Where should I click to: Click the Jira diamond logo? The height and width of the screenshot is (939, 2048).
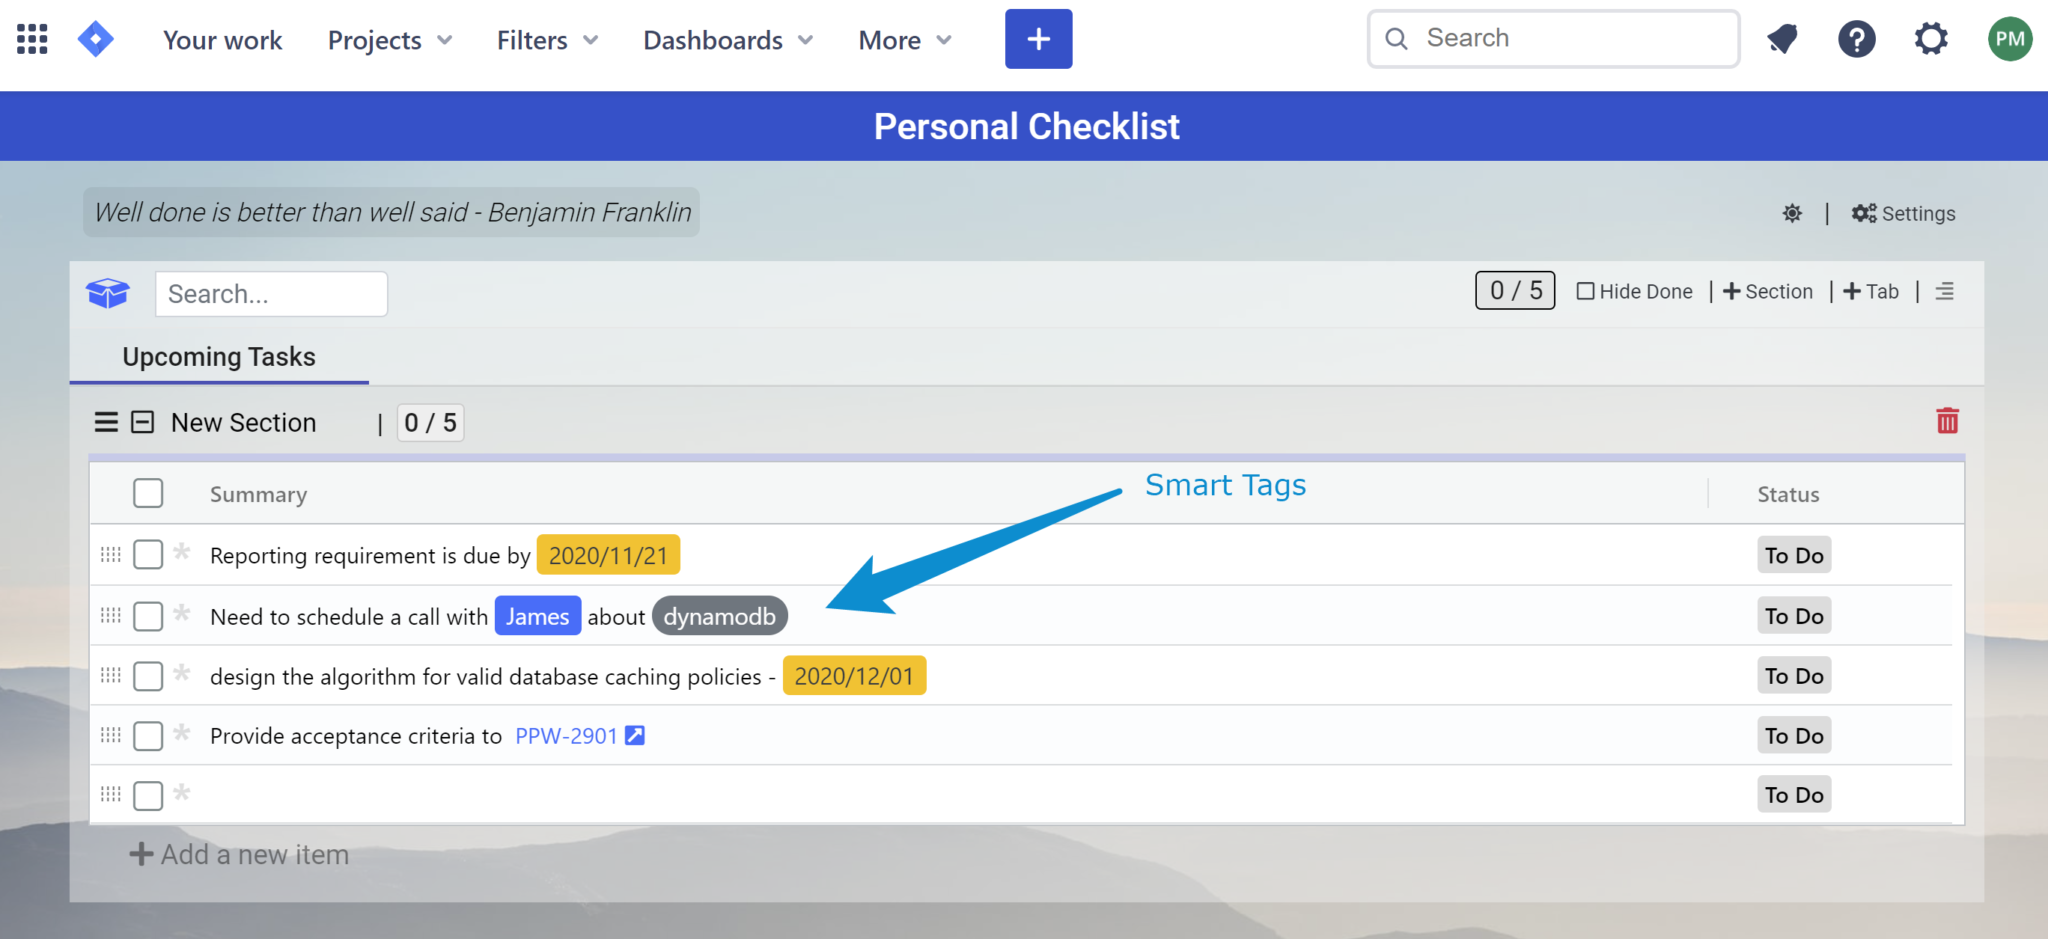pyautogui.click(x=96, y=39)
